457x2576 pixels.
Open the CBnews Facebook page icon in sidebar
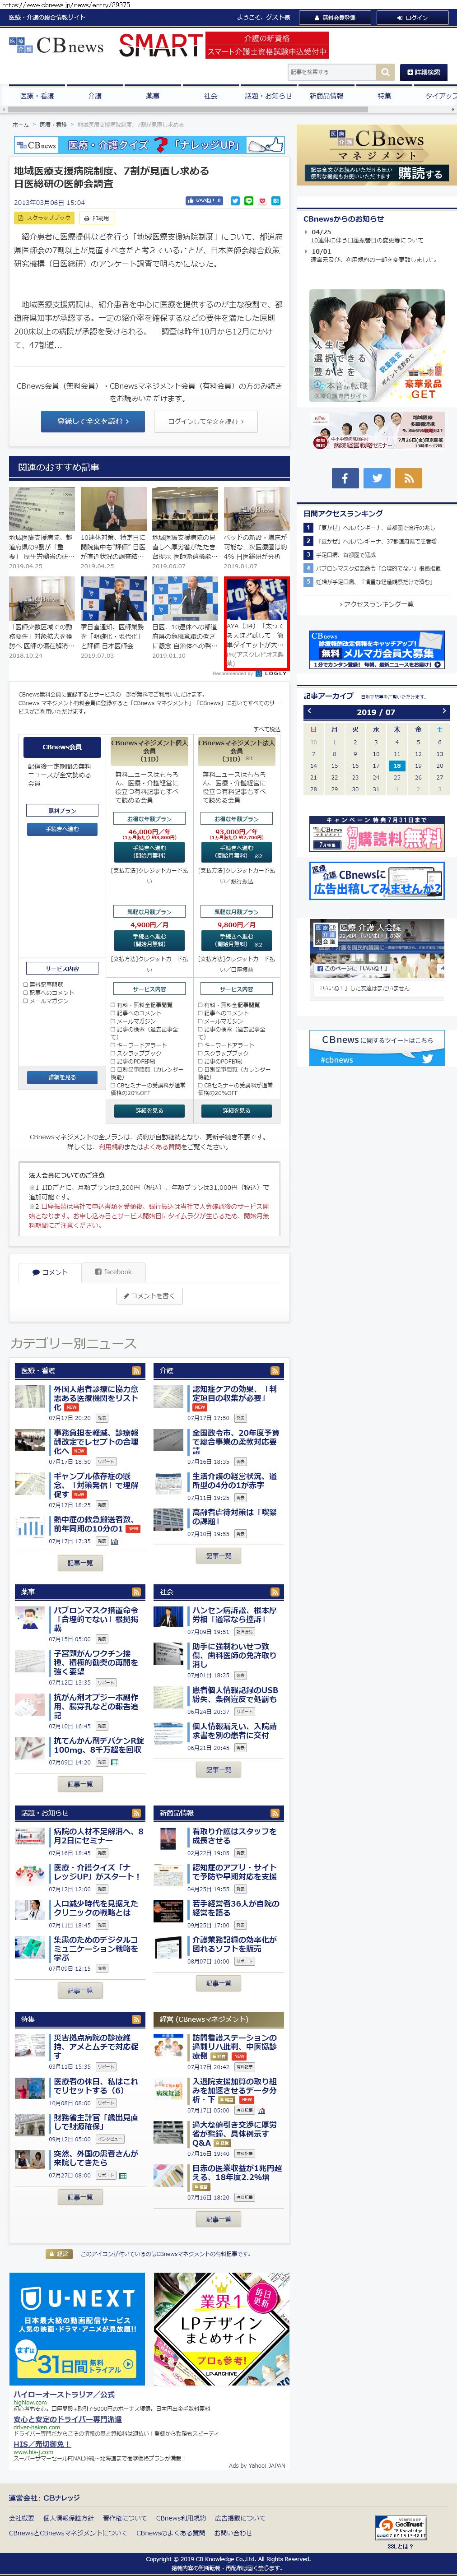(x=345, y=478)
